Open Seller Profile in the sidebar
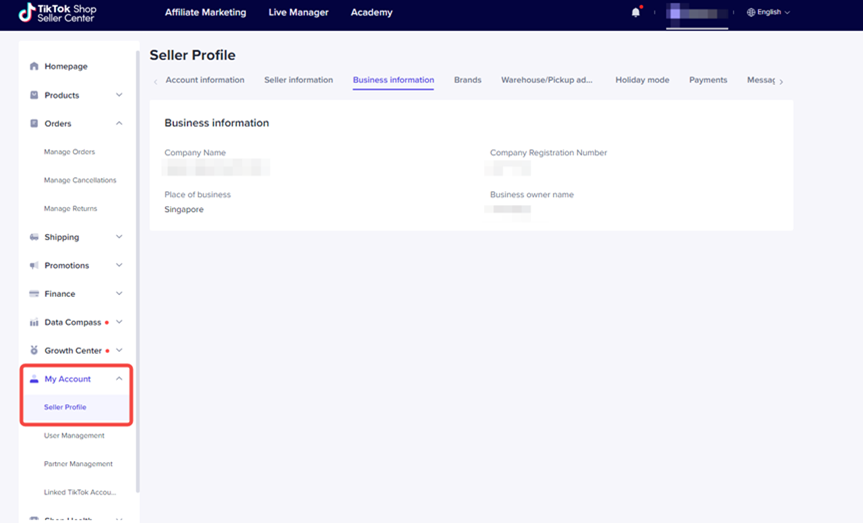Image resolution: width=863 pixels, height=523 pixels. (65, 407)
